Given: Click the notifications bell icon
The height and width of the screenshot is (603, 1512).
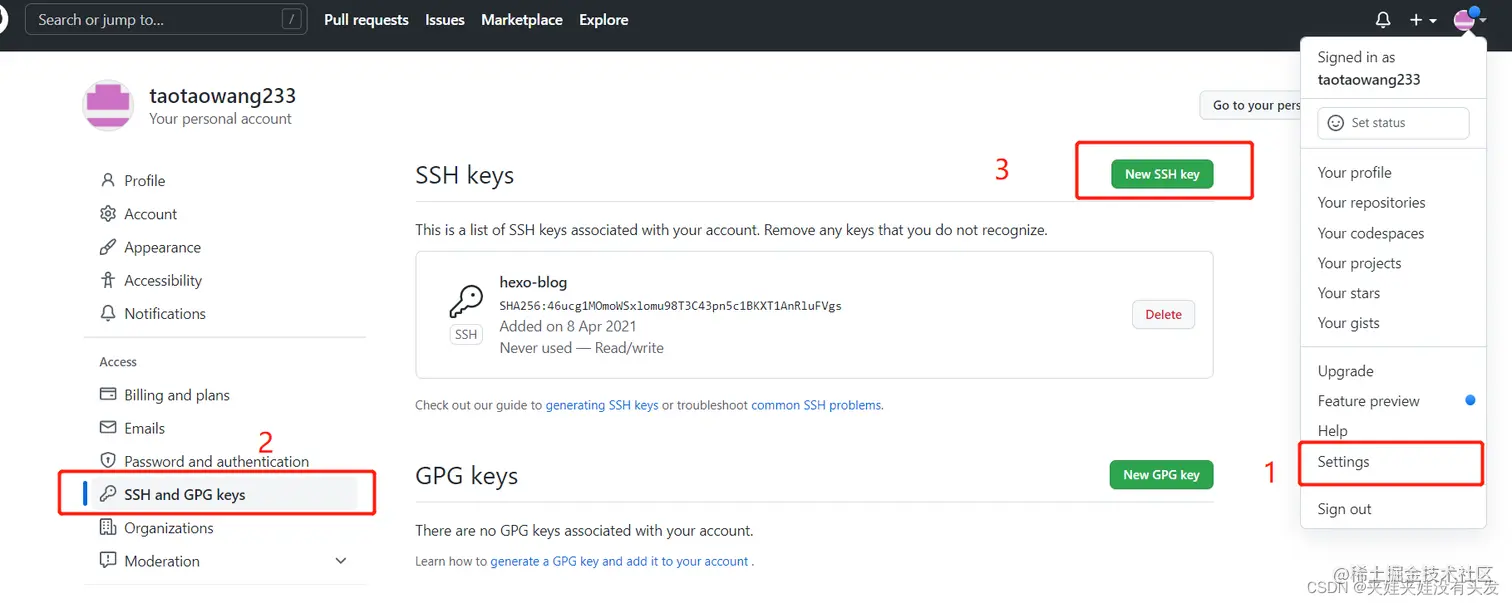Looking at the screenshot, I should [1383, 20].
